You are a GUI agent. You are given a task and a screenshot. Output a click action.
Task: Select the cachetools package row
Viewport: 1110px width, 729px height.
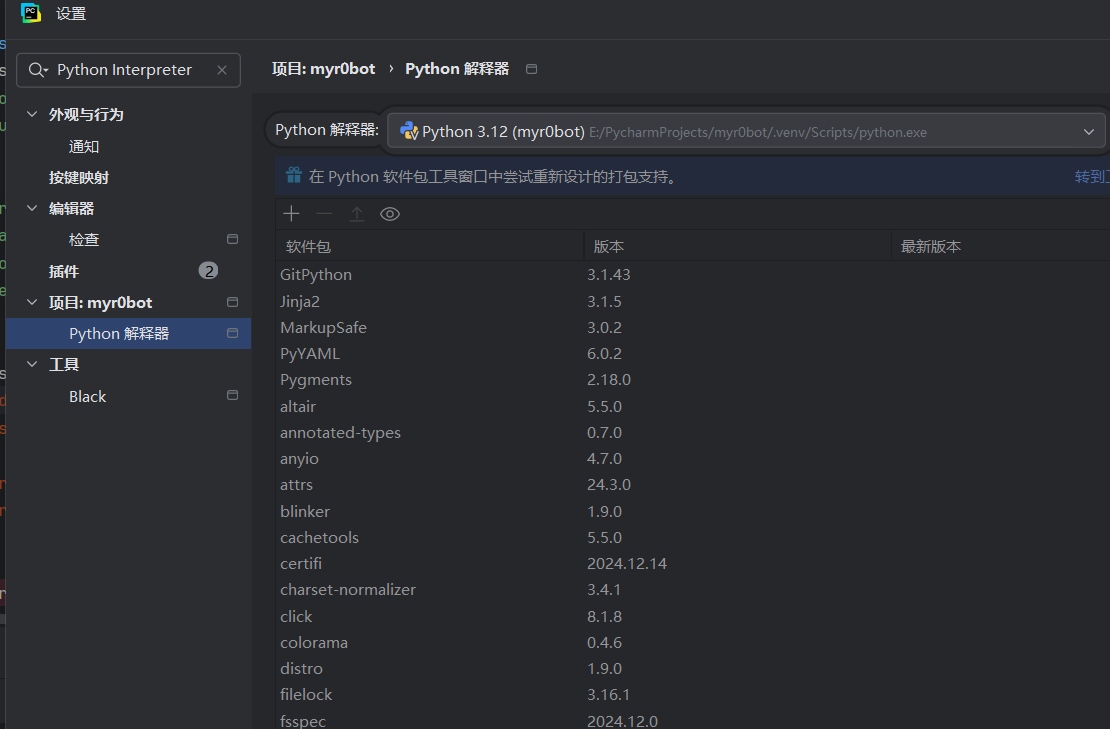click(692, 537)
